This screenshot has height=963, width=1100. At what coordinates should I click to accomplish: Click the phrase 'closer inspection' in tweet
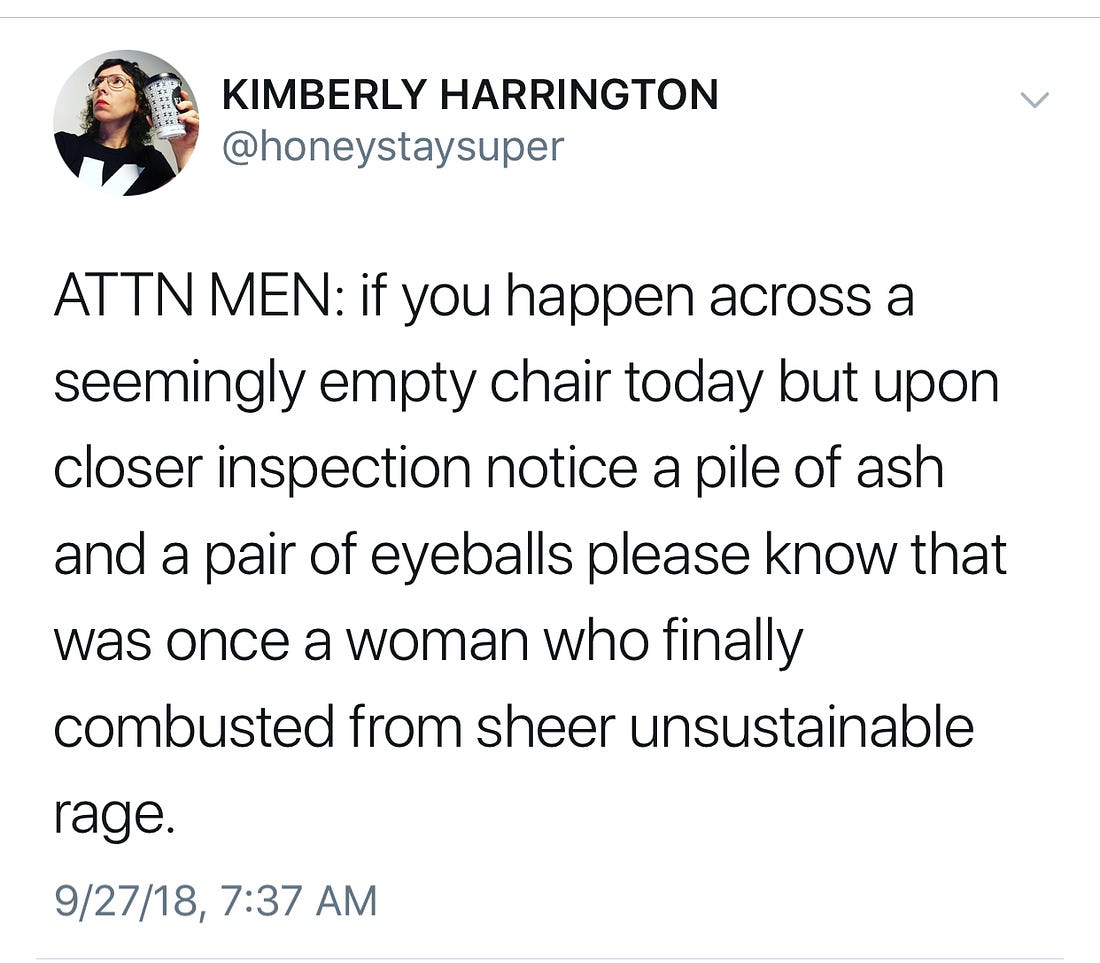pos(262,469)
